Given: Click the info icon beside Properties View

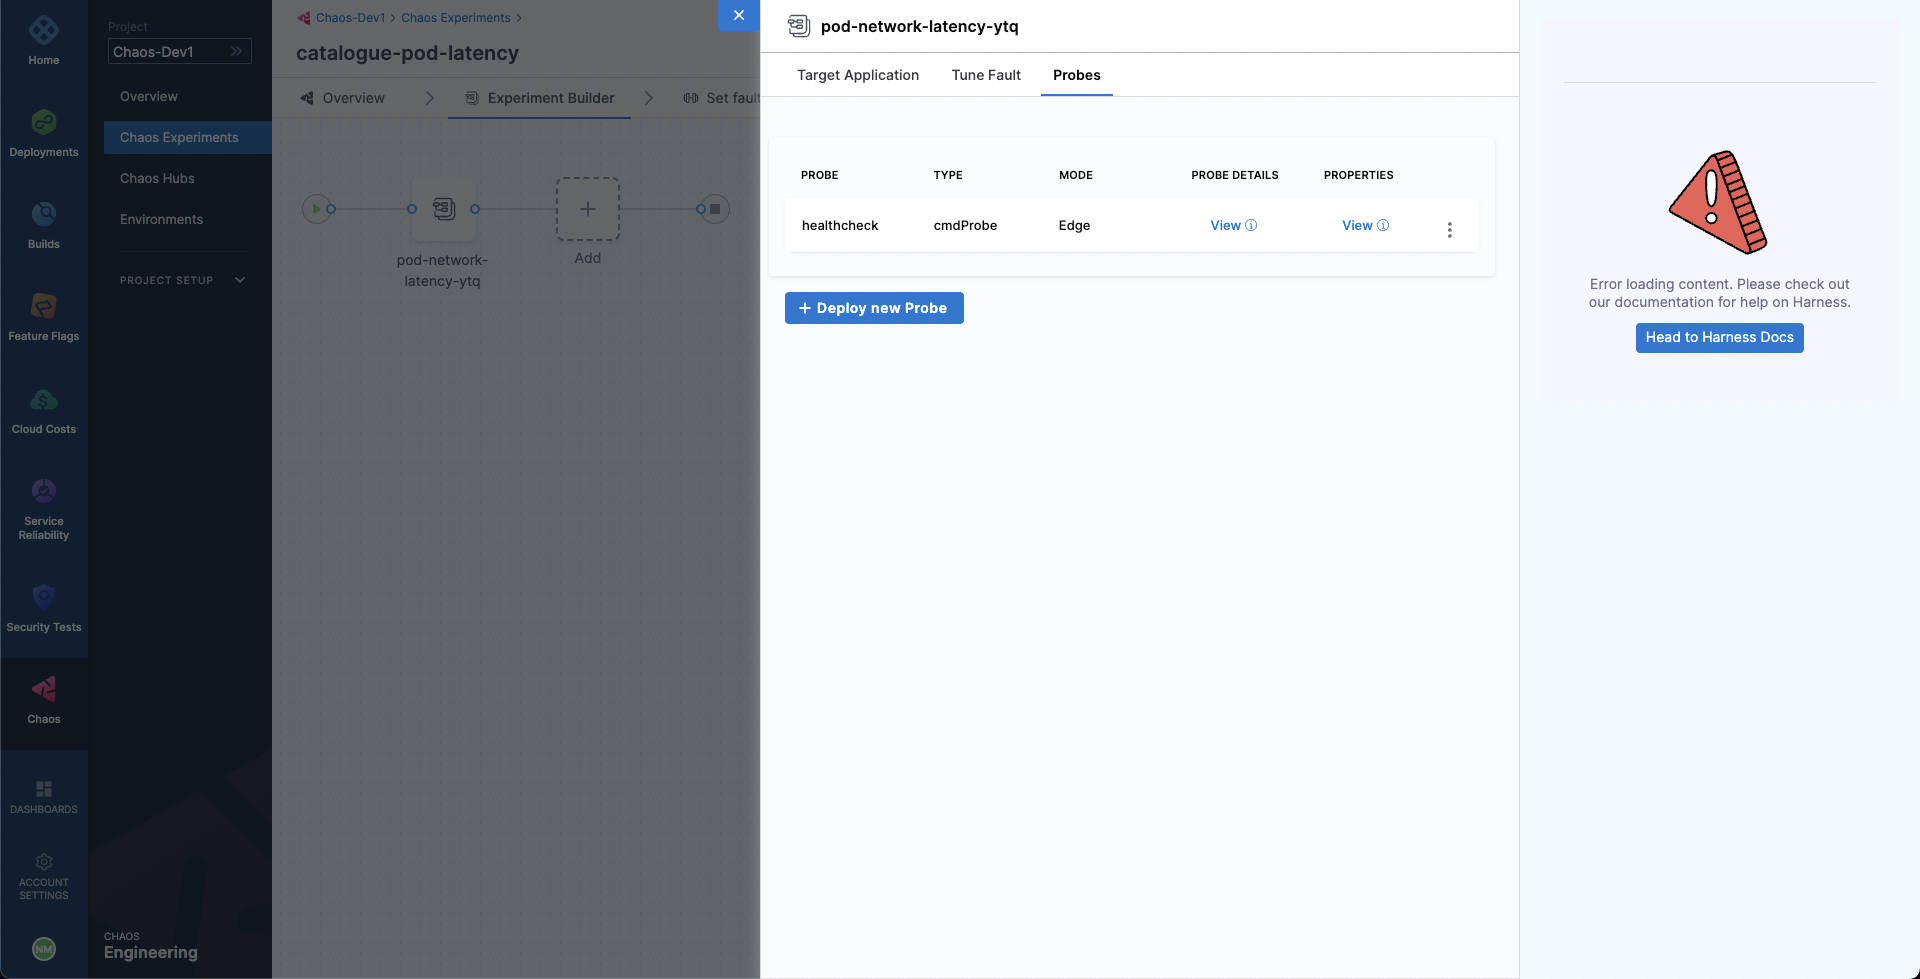Looking at the screenshot, I should (1383, 225).
